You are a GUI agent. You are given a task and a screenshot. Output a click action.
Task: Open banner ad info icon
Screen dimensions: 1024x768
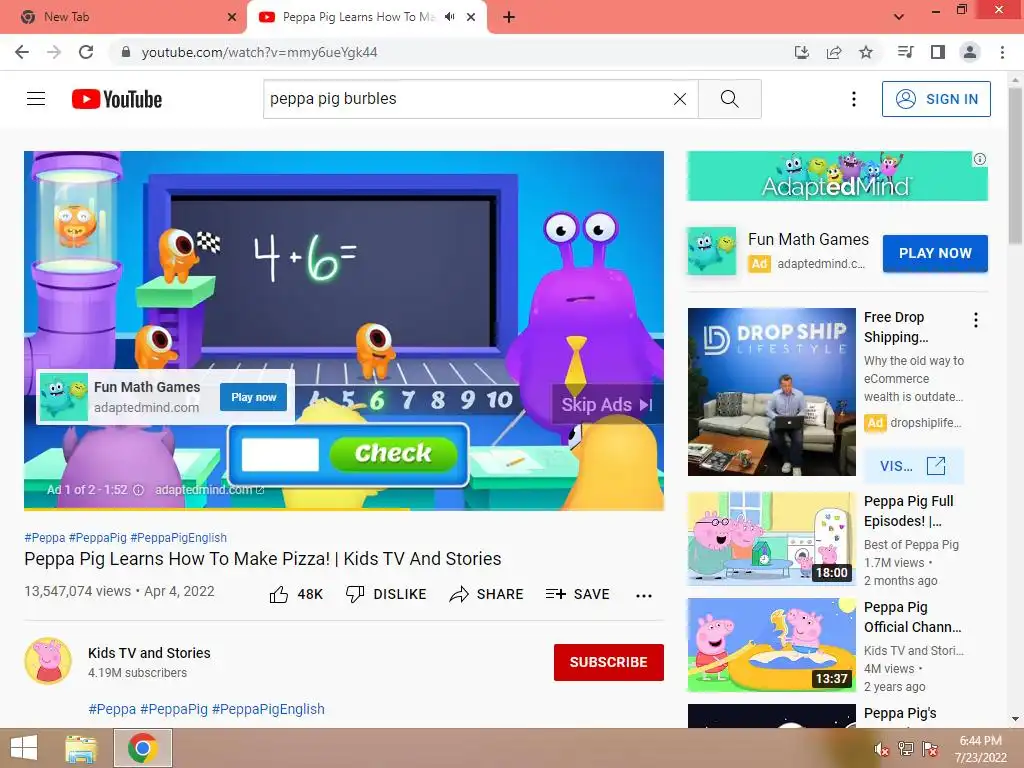click(980, 159)
